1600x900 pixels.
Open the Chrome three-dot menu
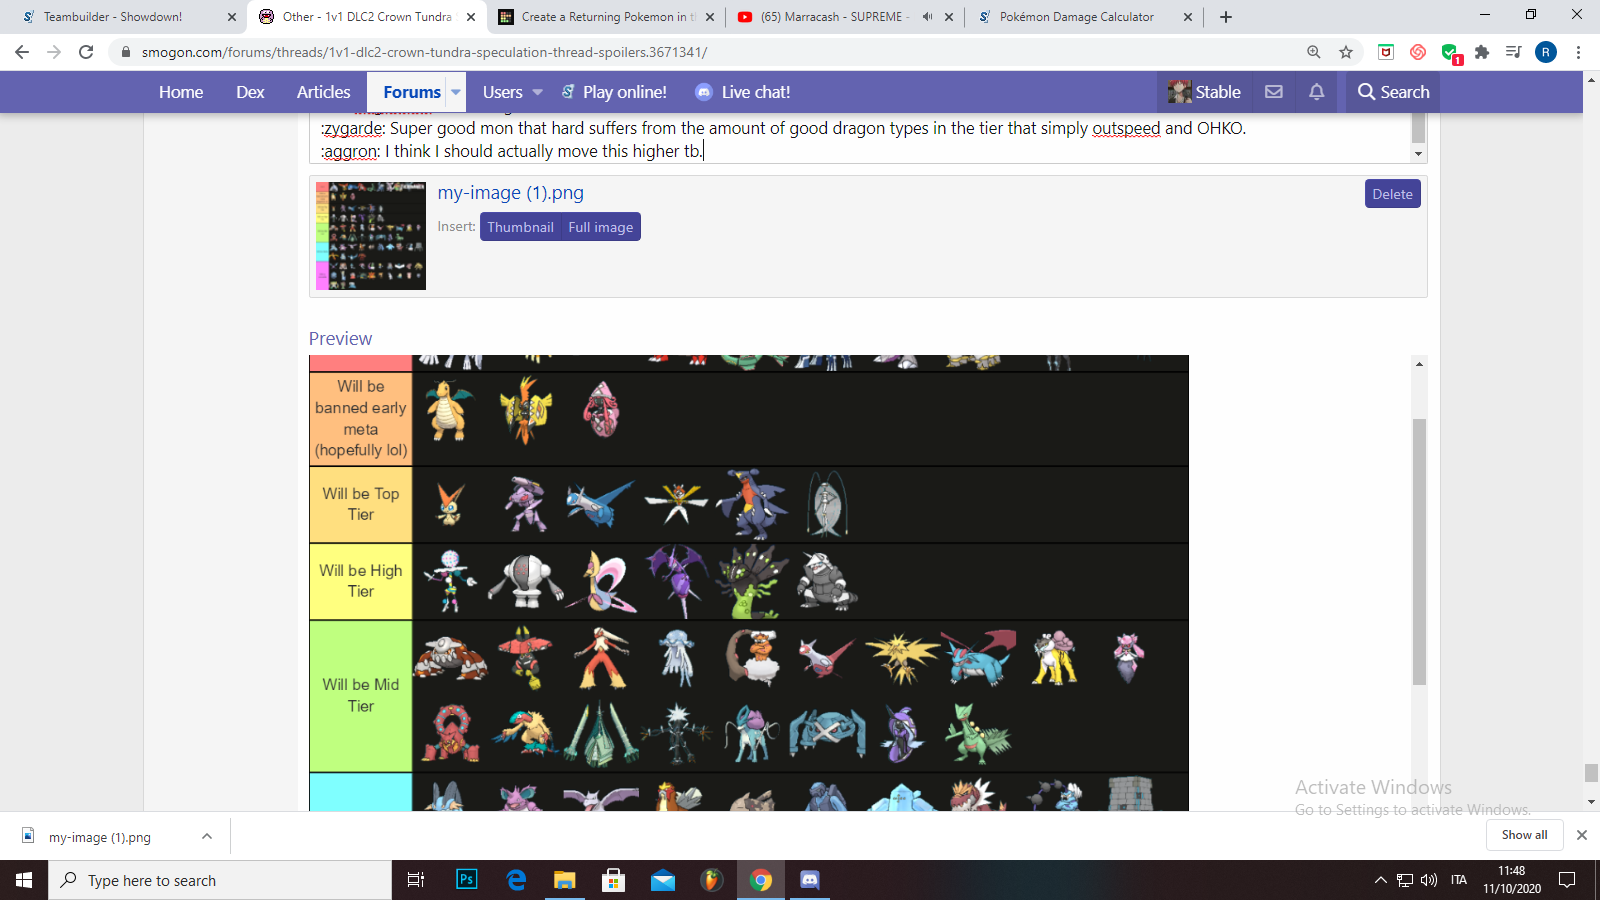(1578, 52)
